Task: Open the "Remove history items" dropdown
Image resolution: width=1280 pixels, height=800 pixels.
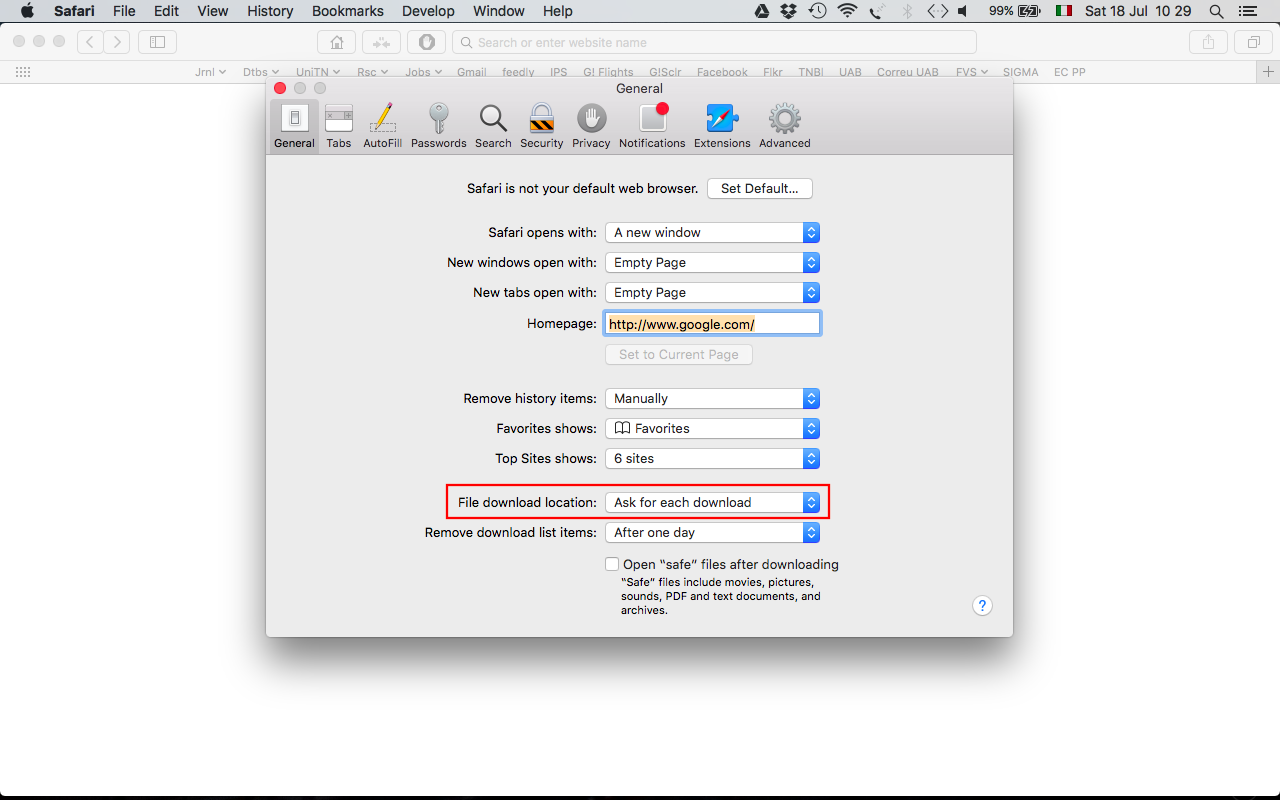Action: coord(713,398)
